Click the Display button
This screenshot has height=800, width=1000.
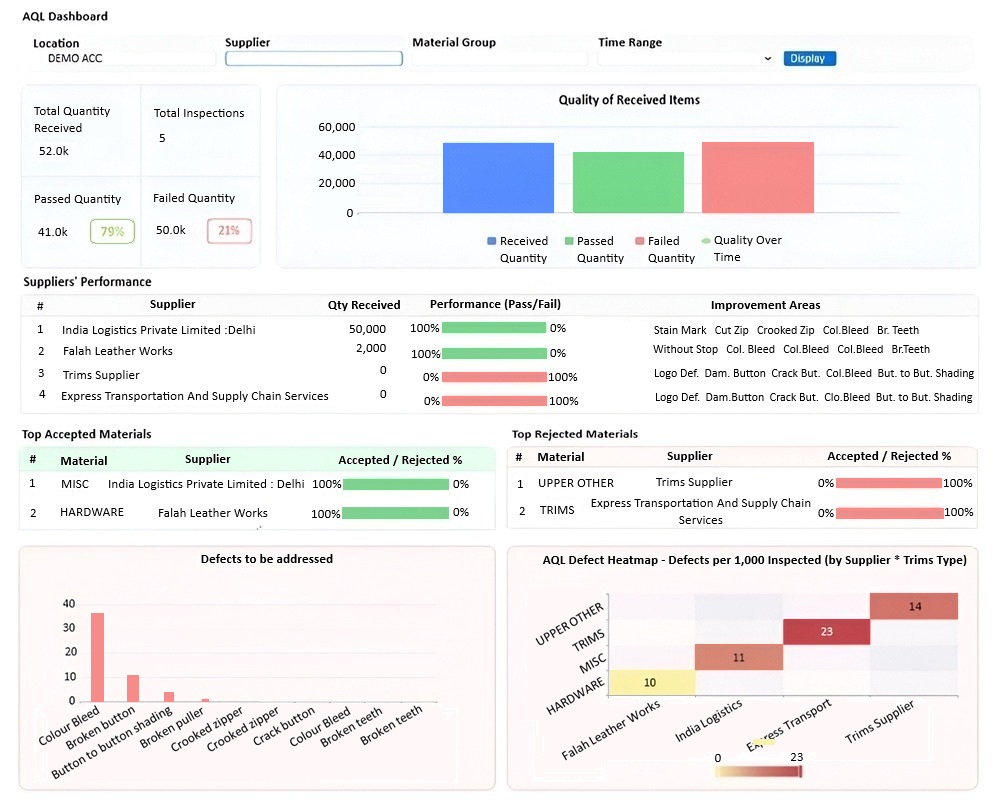click(809, 59)
